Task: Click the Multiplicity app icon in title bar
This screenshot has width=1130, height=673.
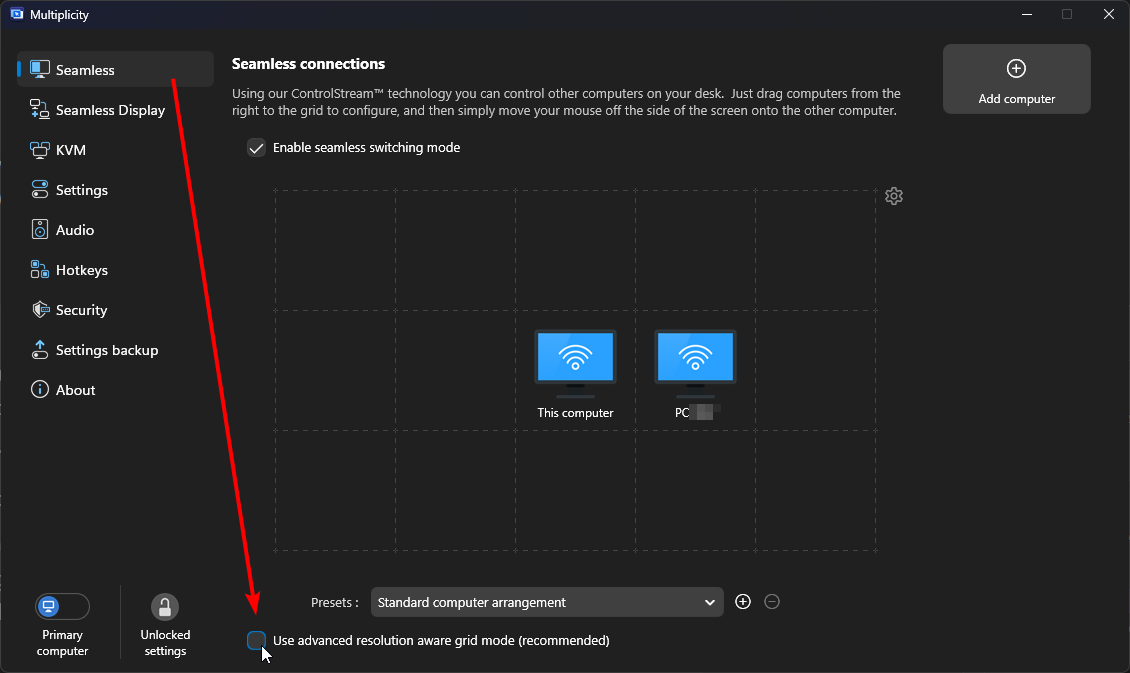Action: [17, 14]
